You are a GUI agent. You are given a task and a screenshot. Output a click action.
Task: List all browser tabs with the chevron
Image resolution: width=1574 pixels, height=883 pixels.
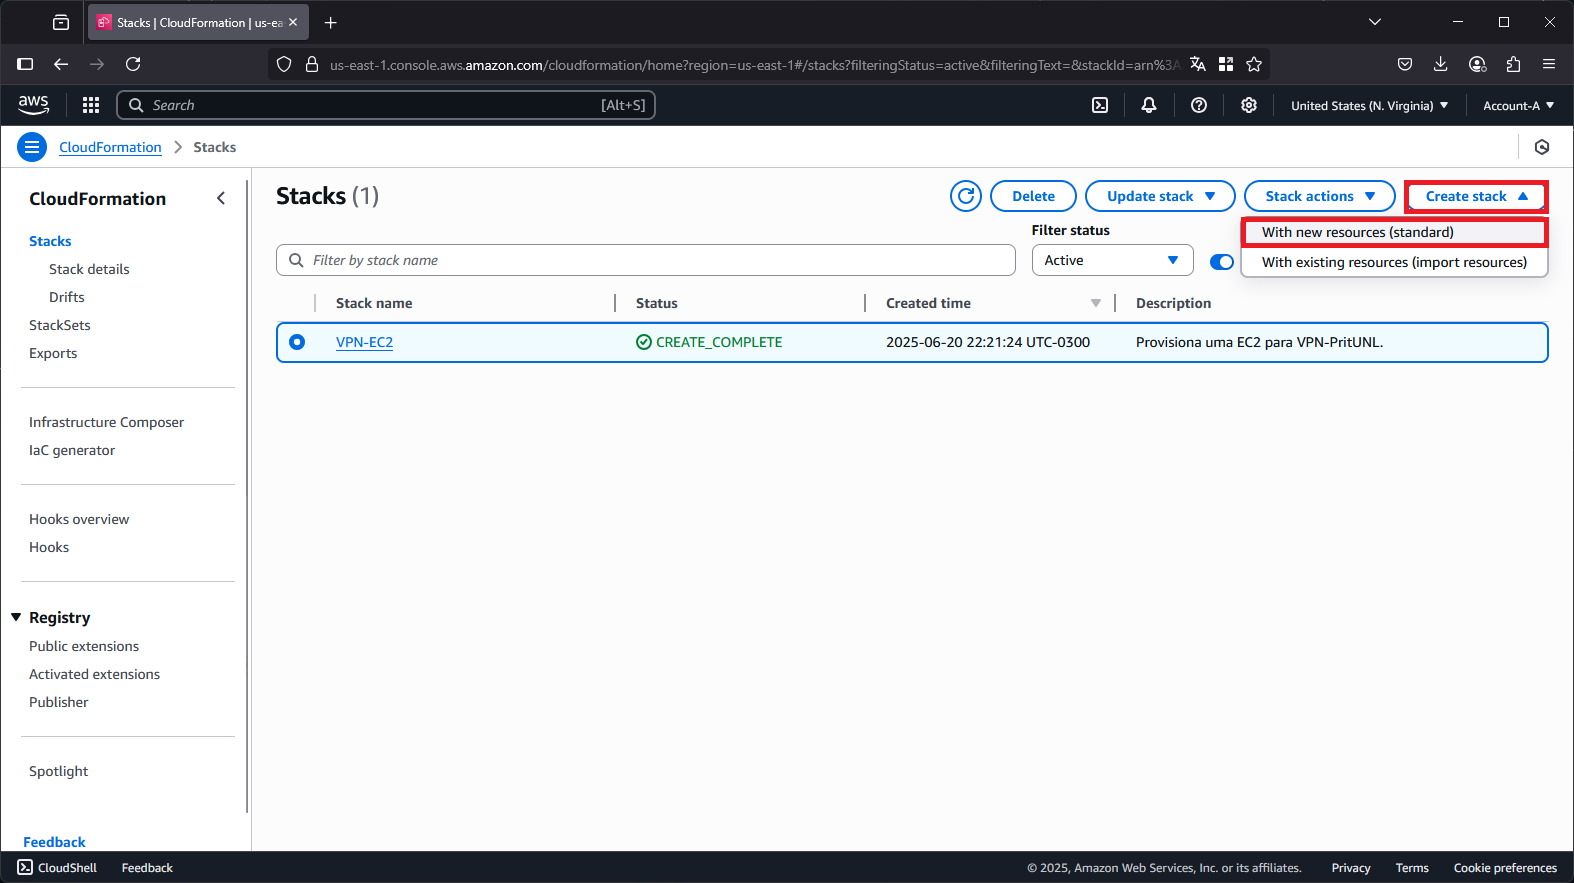pos(1375,22)
